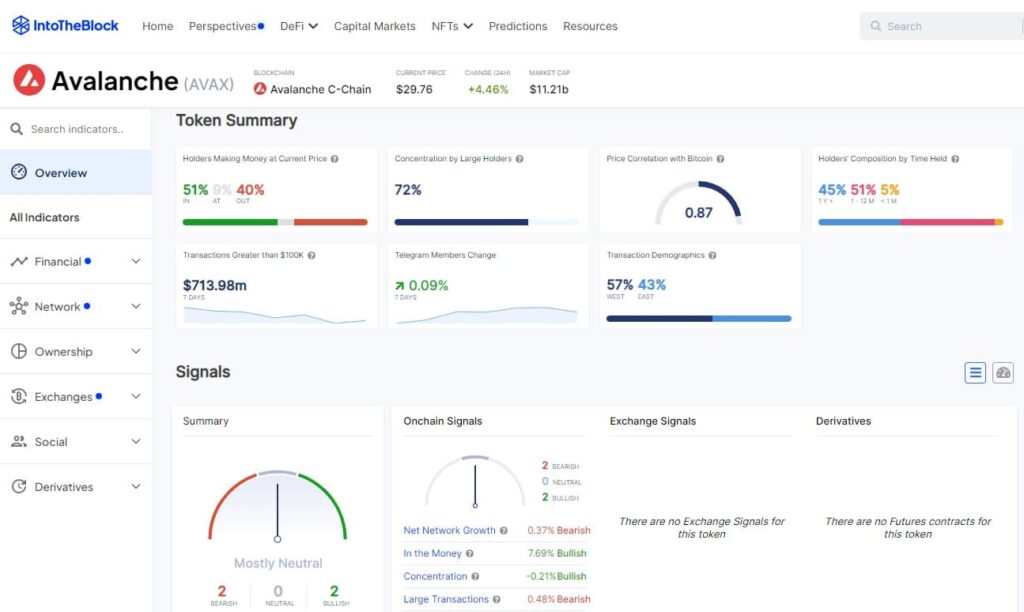The height and width of the screenshot is (612, 1024).
Task: Click the $11.21b market cap value
Action: [x=549, y=89]
